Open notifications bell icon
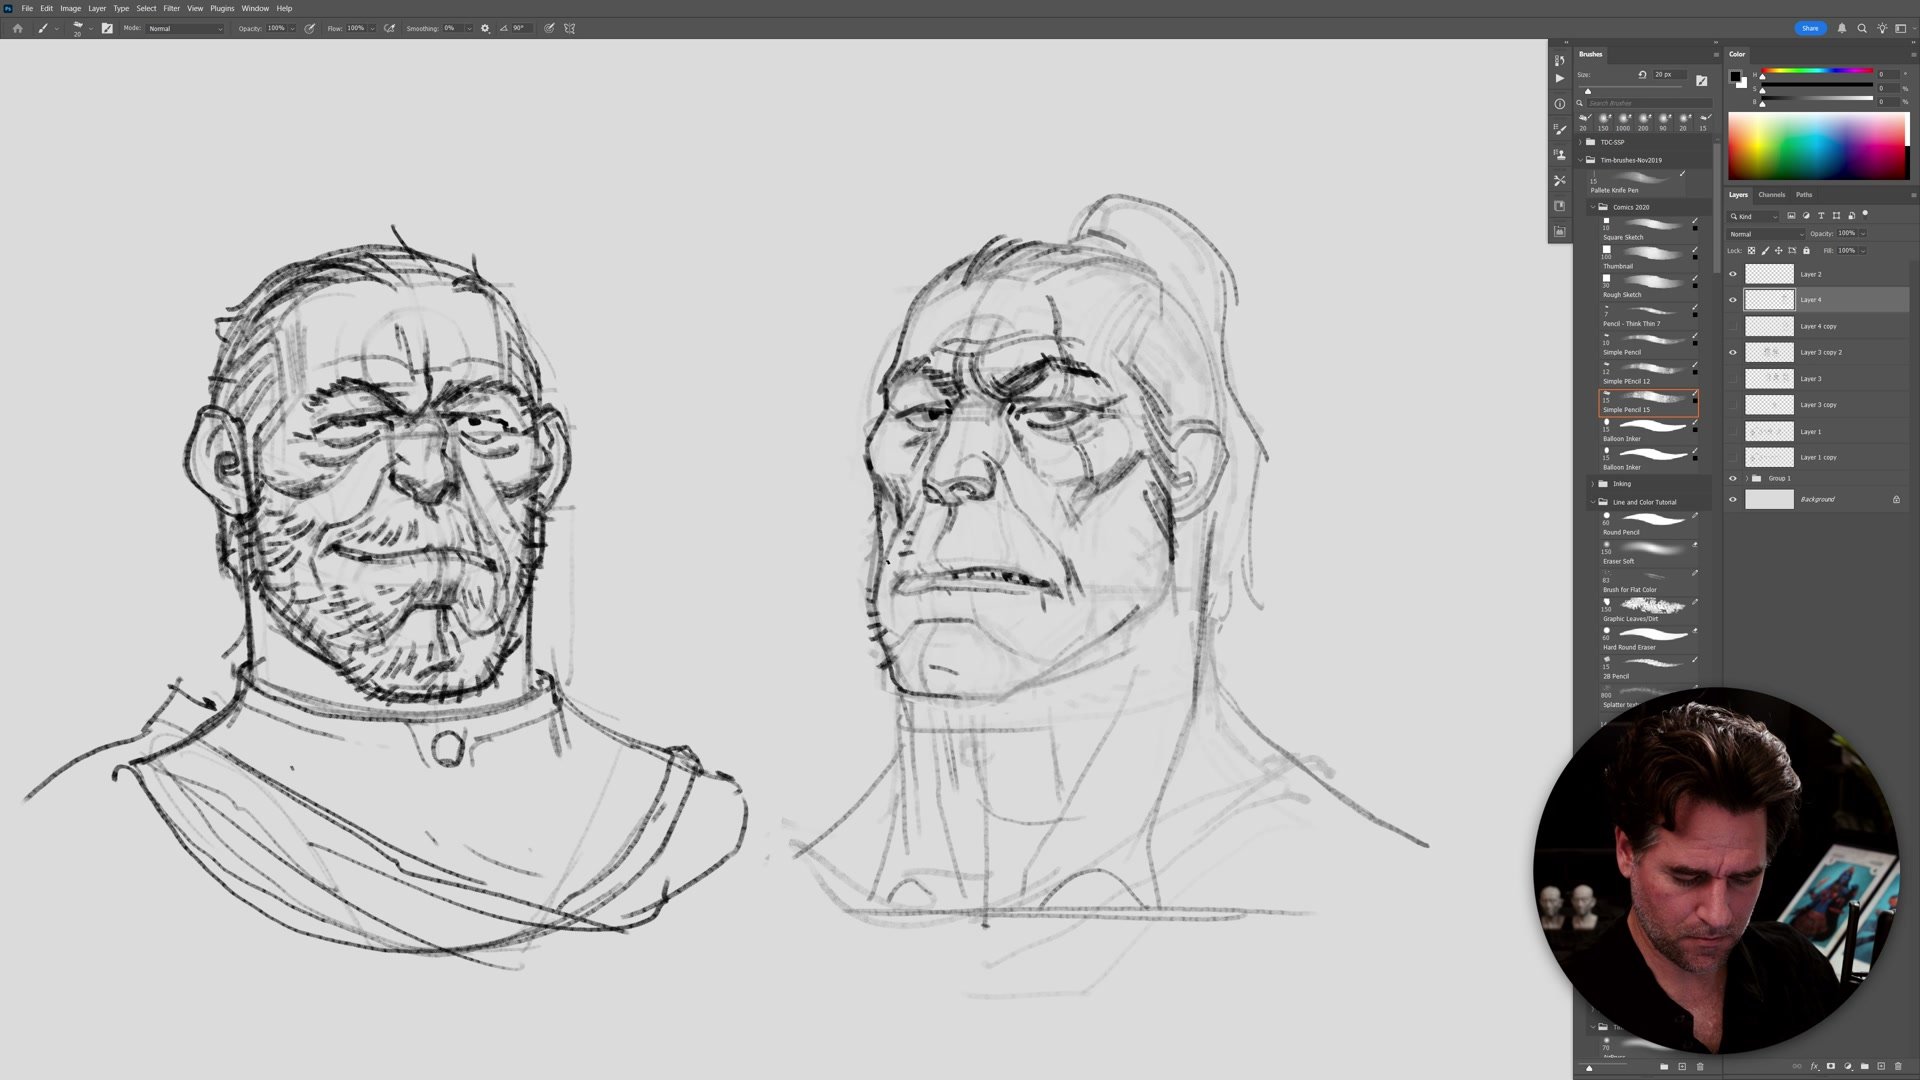1920x1080 pixels. pos(1842,28)
